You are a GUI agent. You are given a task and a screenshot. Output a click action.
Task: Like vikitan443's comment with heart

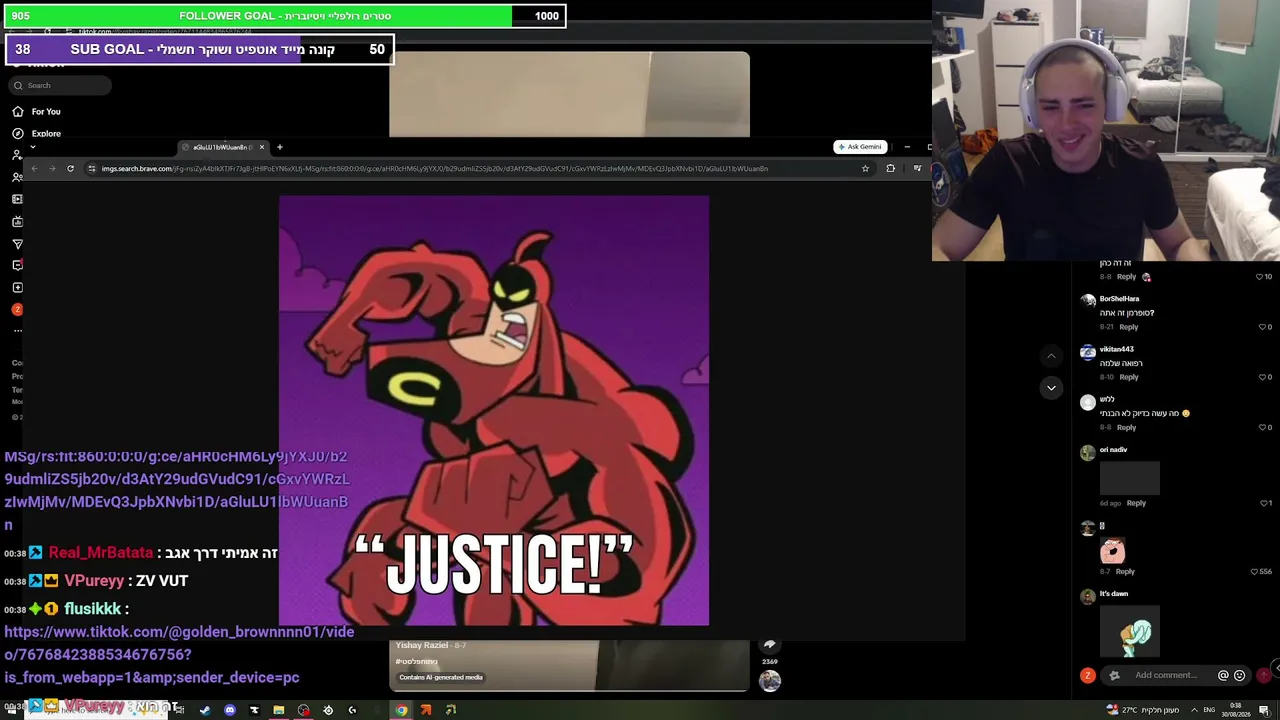tap(1262, 377)
